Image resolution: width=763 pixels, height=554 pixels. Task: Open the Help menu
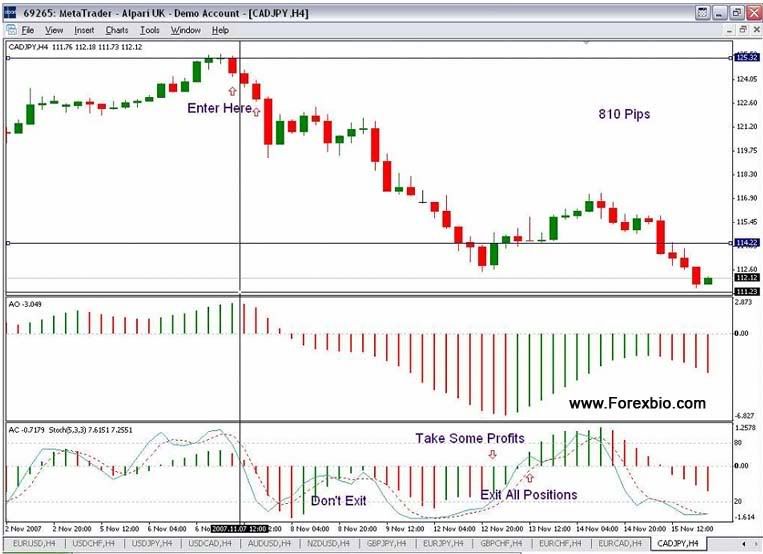[220, 30]
